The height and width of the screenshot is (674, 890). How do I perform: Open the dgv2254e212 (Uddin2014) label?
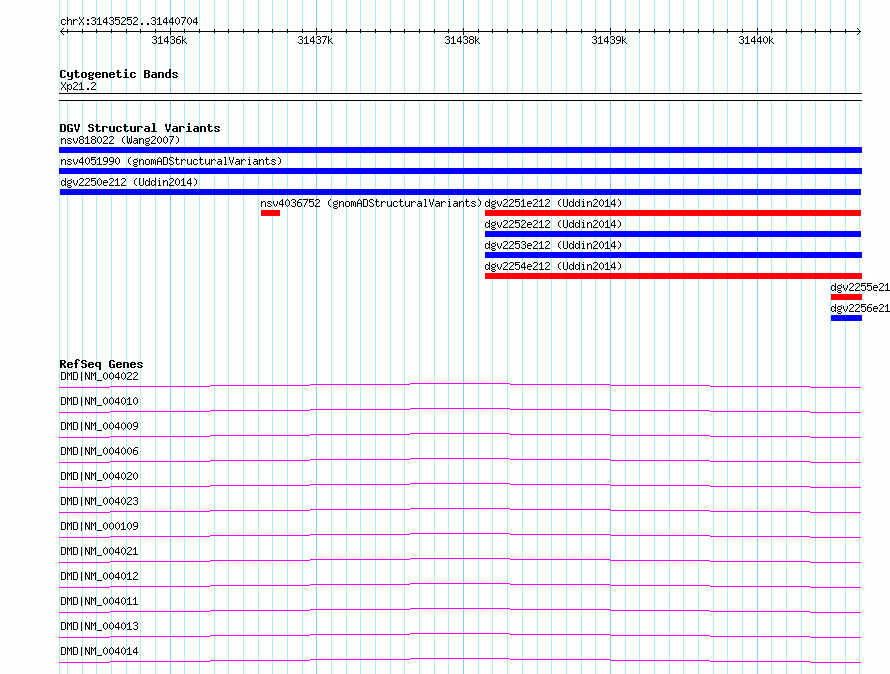553,266
